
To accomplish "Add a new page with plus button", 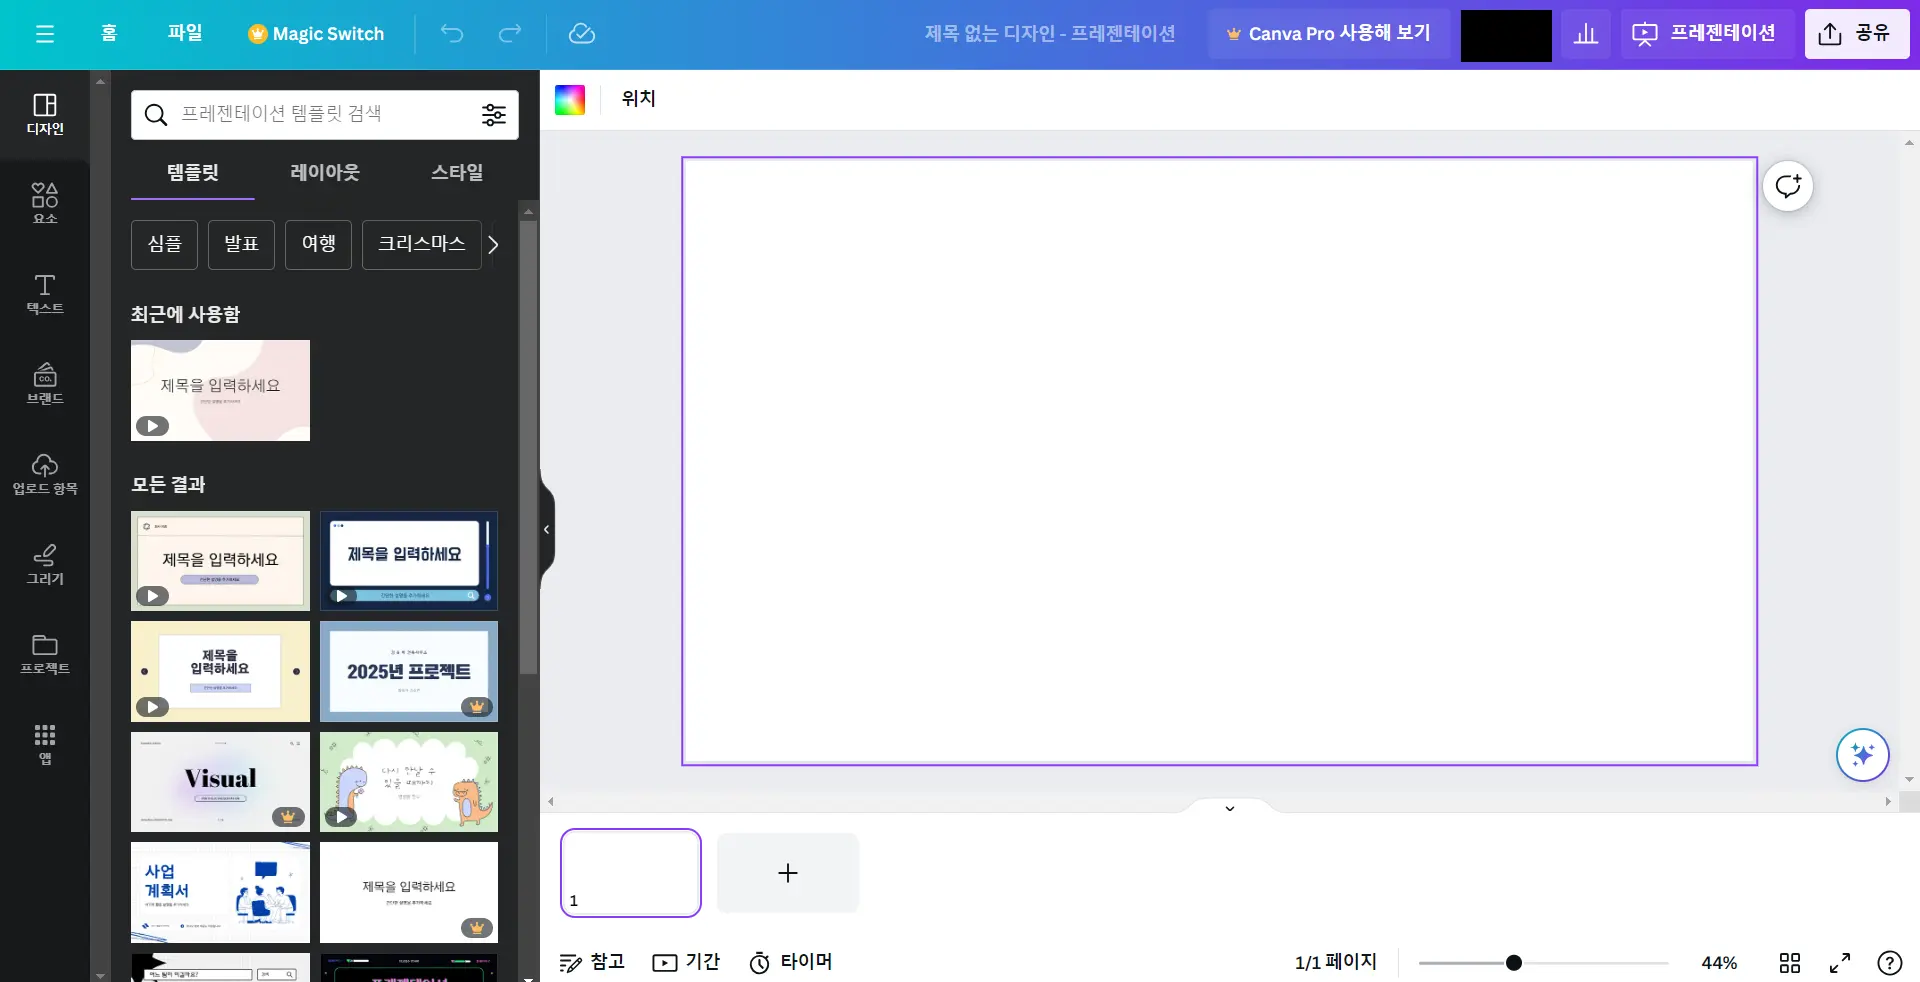I will (787, 873).
